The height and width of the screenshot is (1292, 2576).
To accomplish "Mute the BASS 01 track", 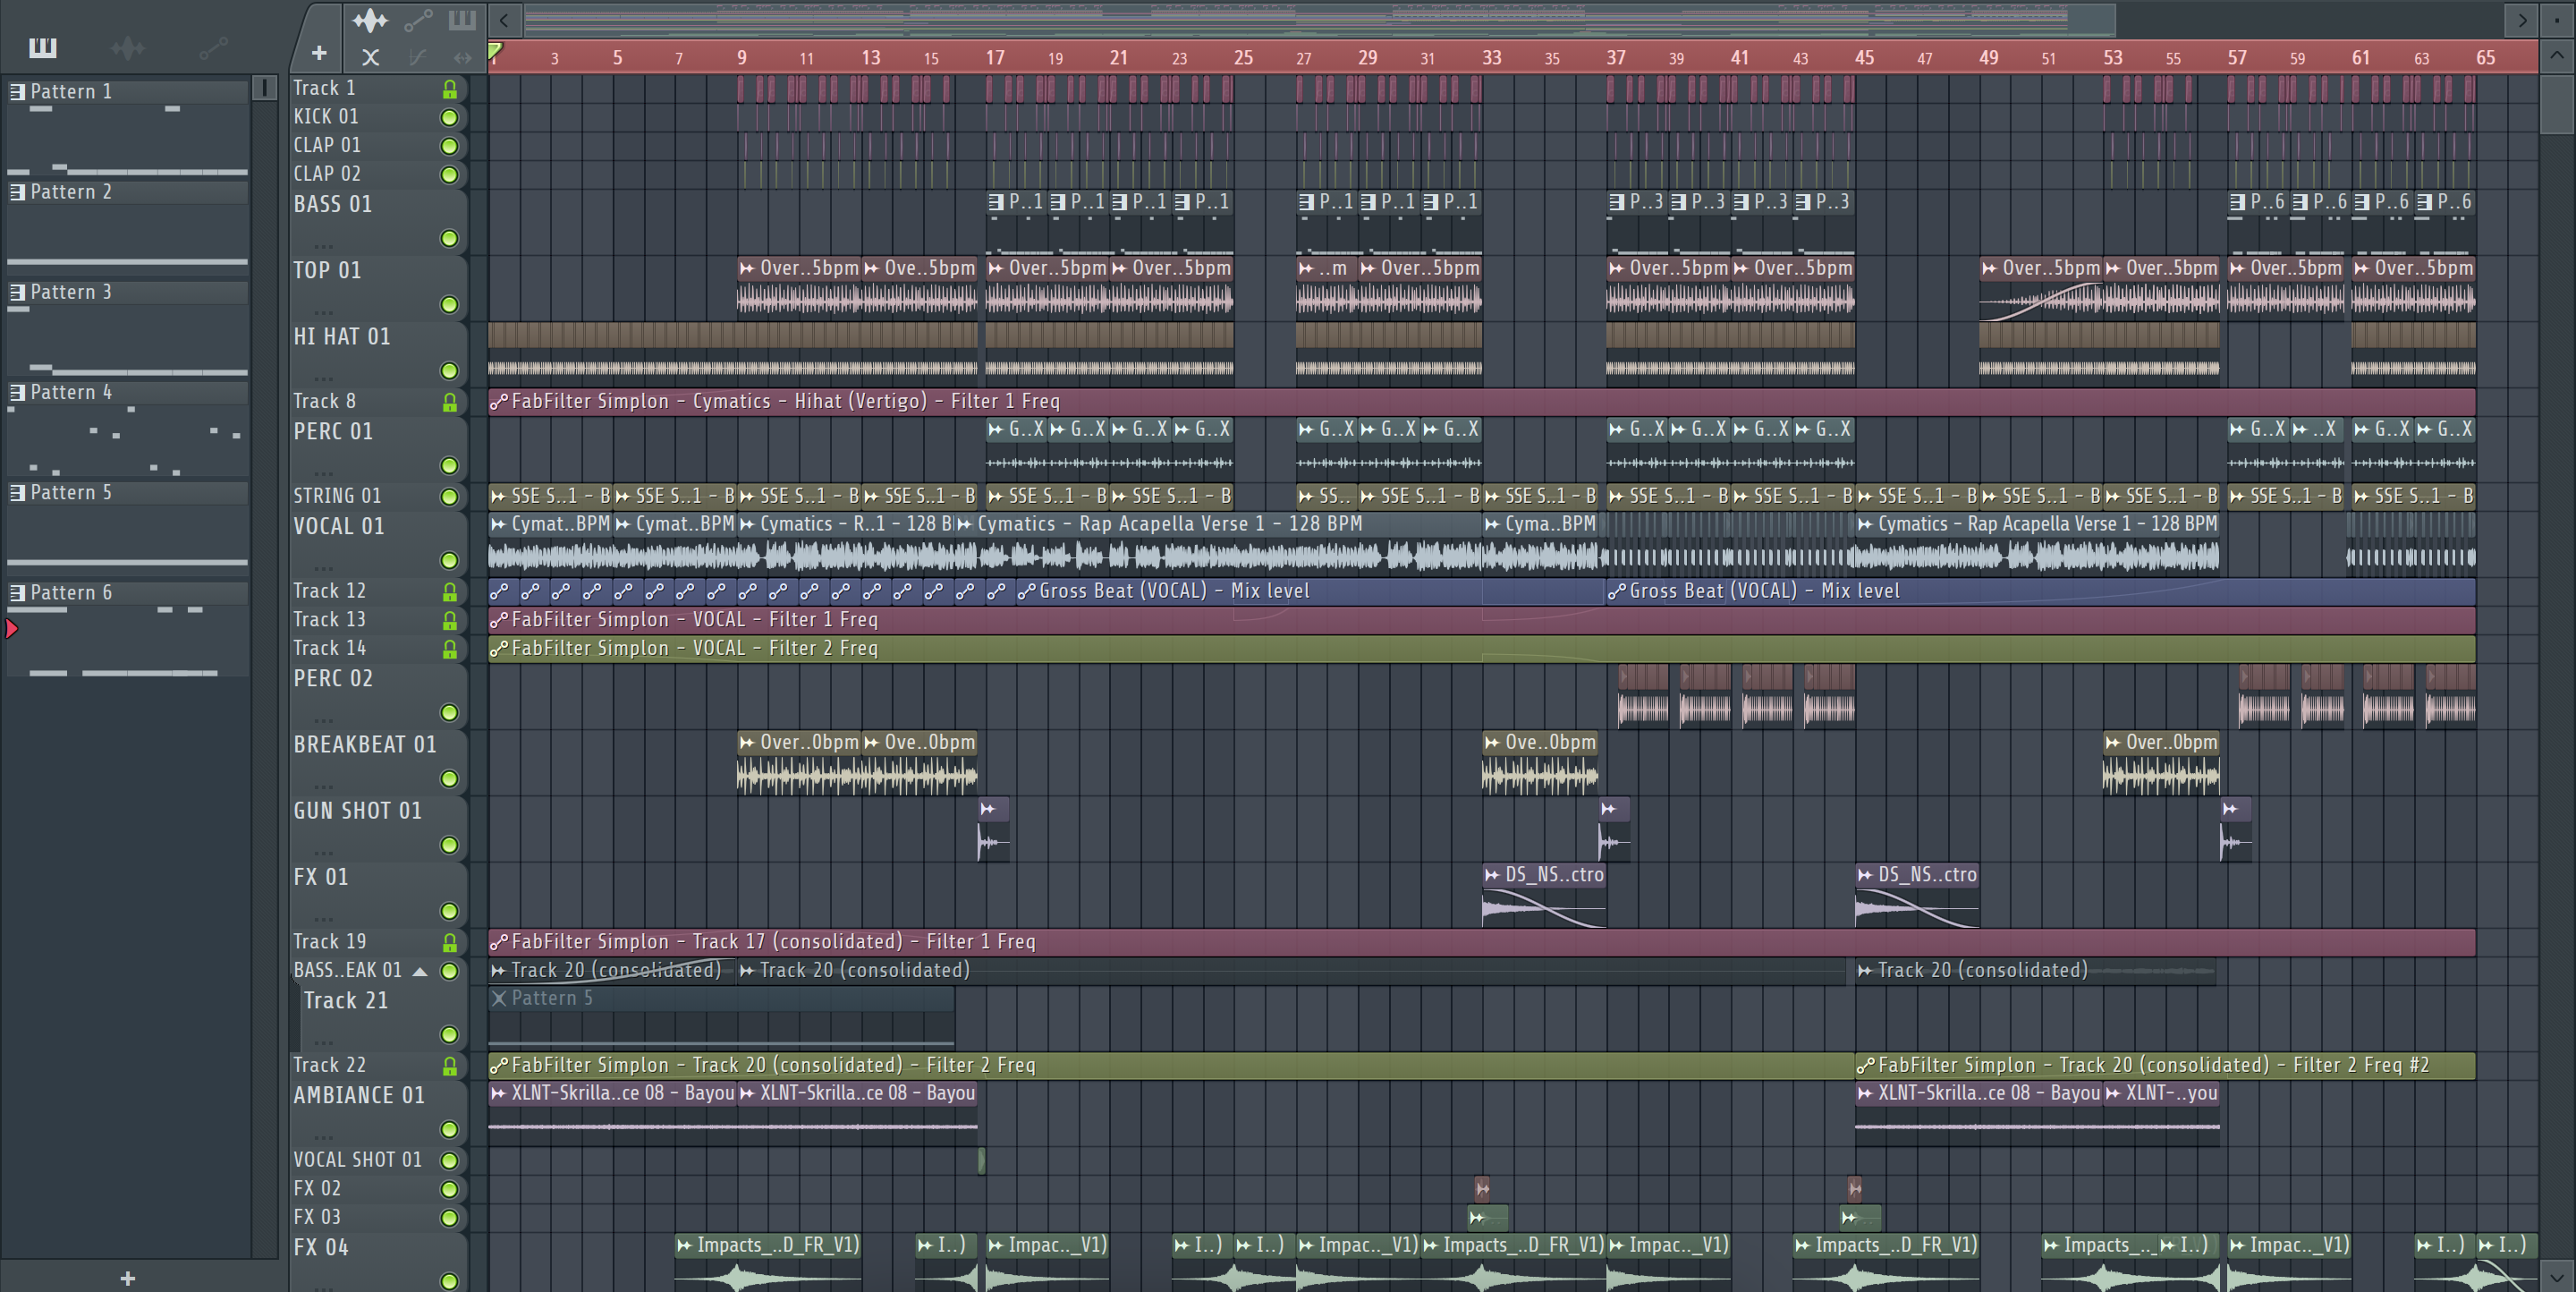I will [450, 238].
